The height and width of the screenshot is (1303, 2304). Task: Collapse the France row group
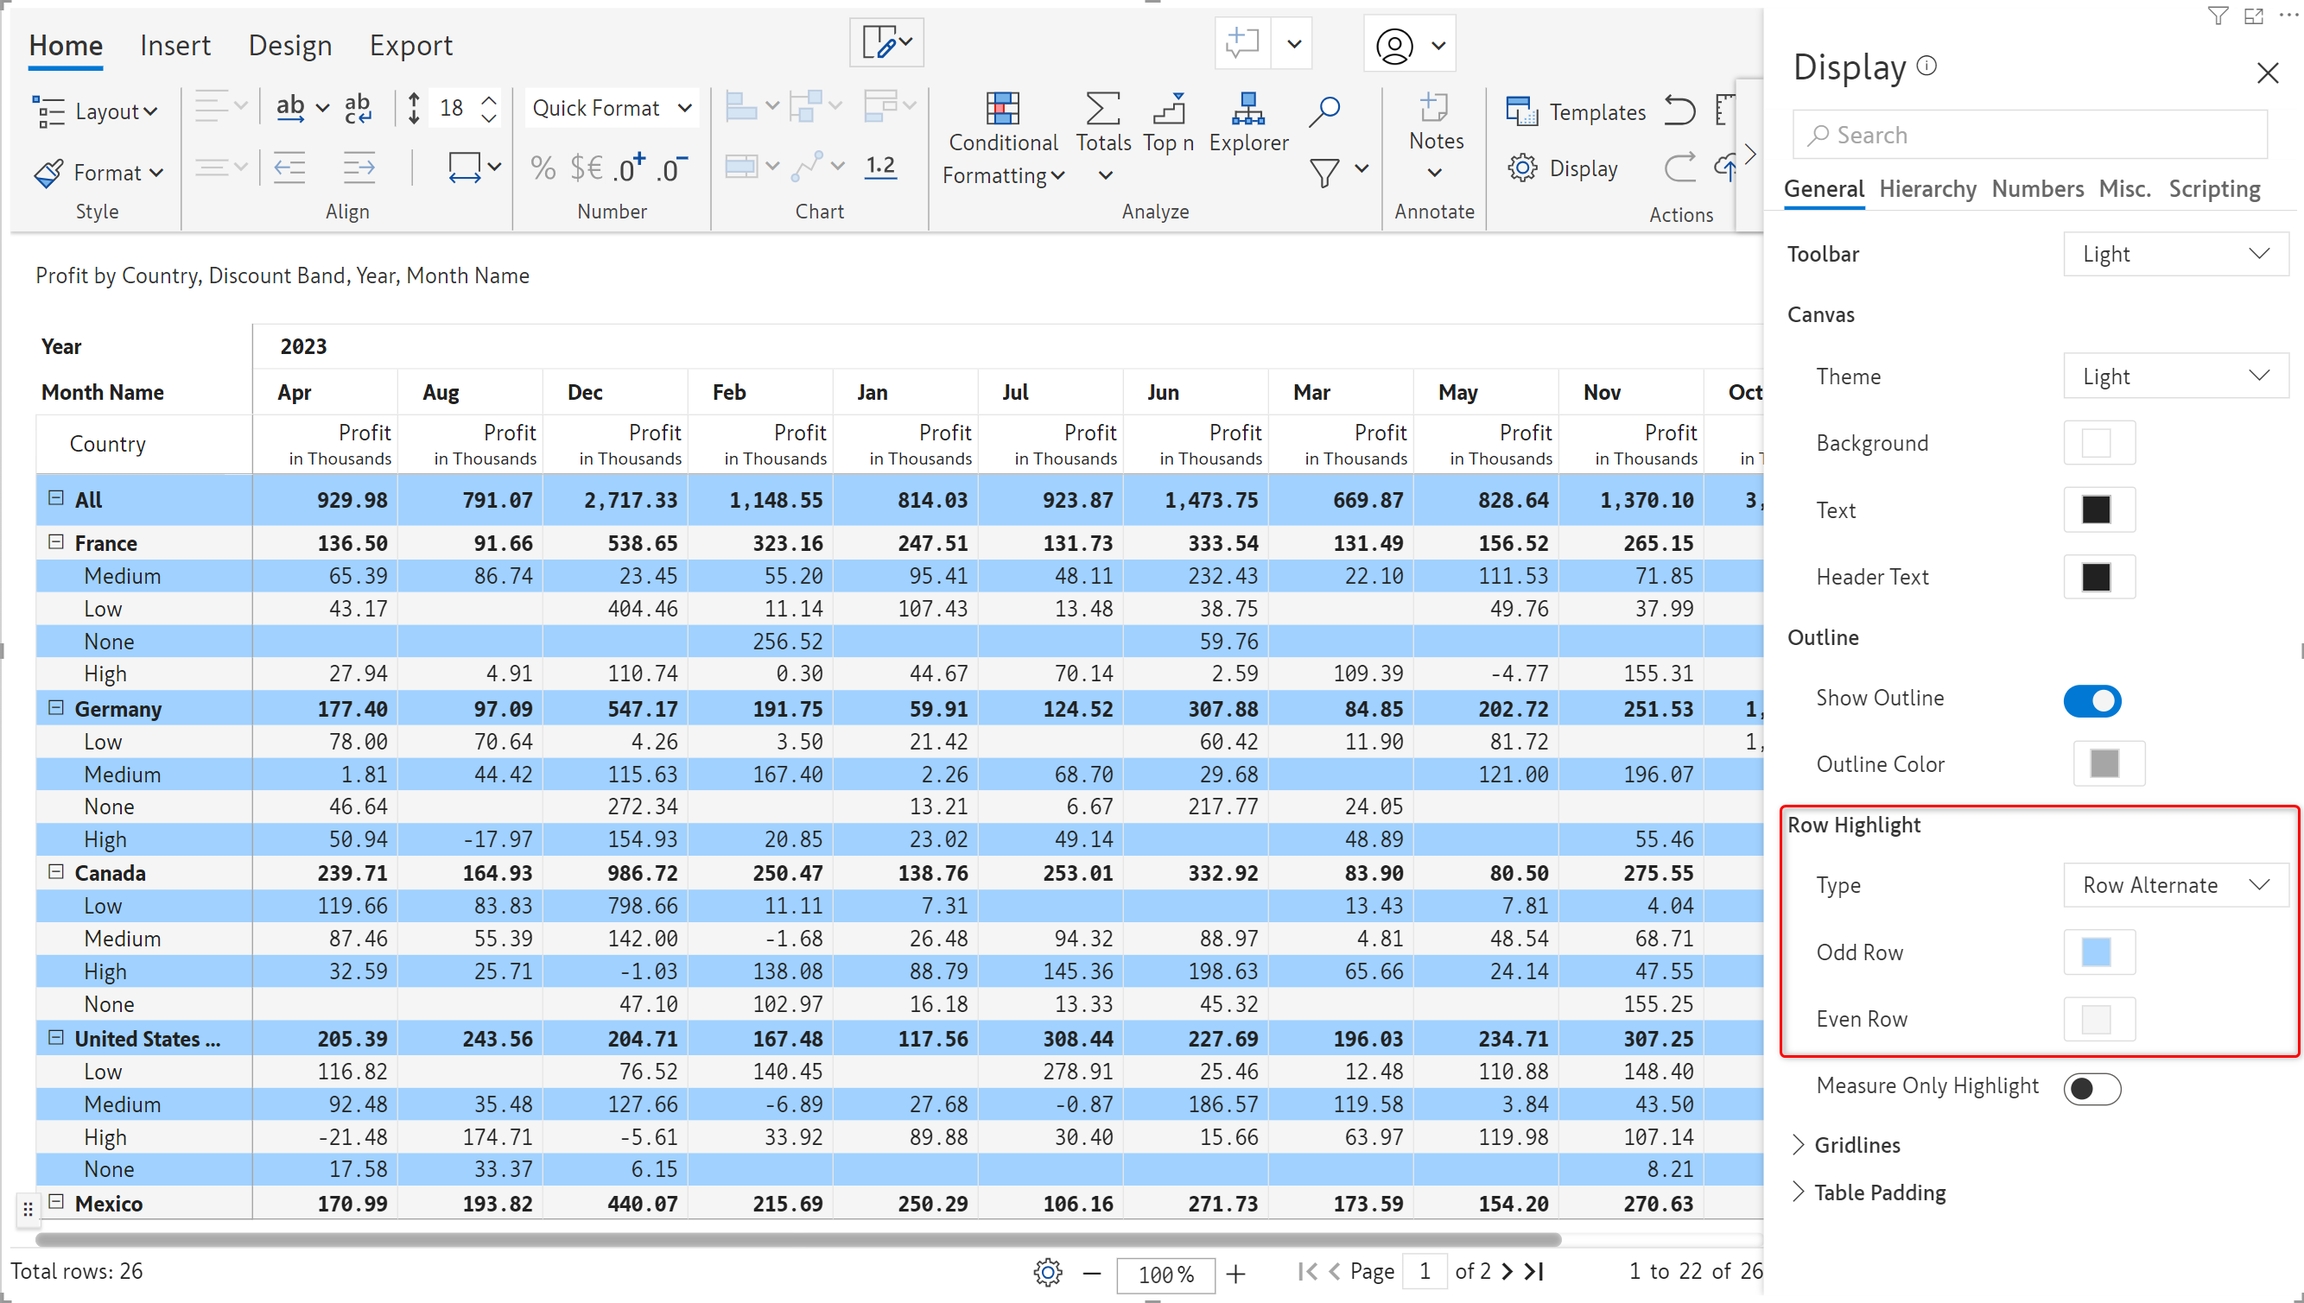pyautogui.click(x=56, y=542)
